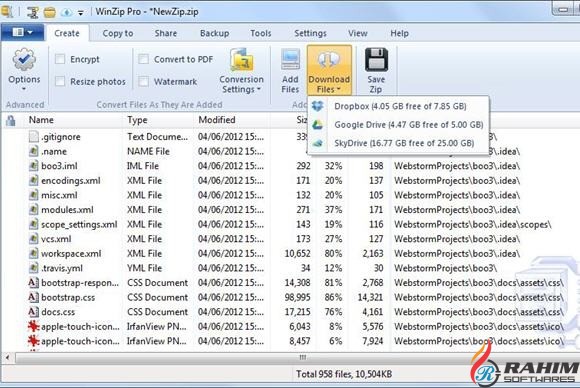The width and height of the screenshot is (580, 388).
Task: Click 'Total 958 files, 10,504KB' status text
Action: (x=344, y=374)
